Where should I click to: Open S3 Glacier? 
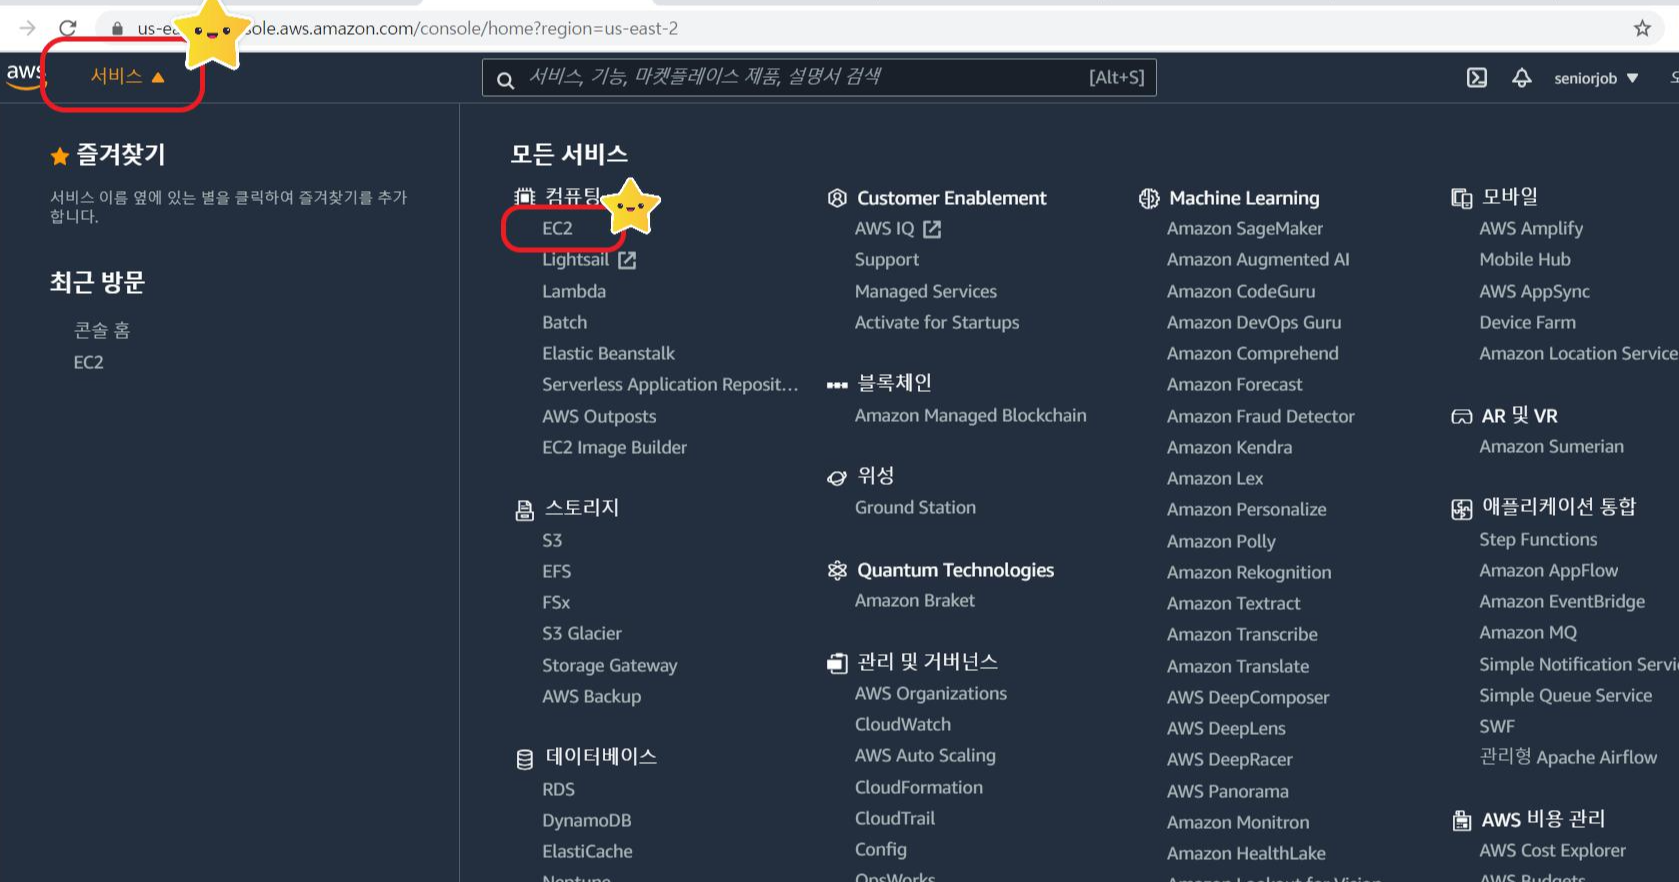582,633
